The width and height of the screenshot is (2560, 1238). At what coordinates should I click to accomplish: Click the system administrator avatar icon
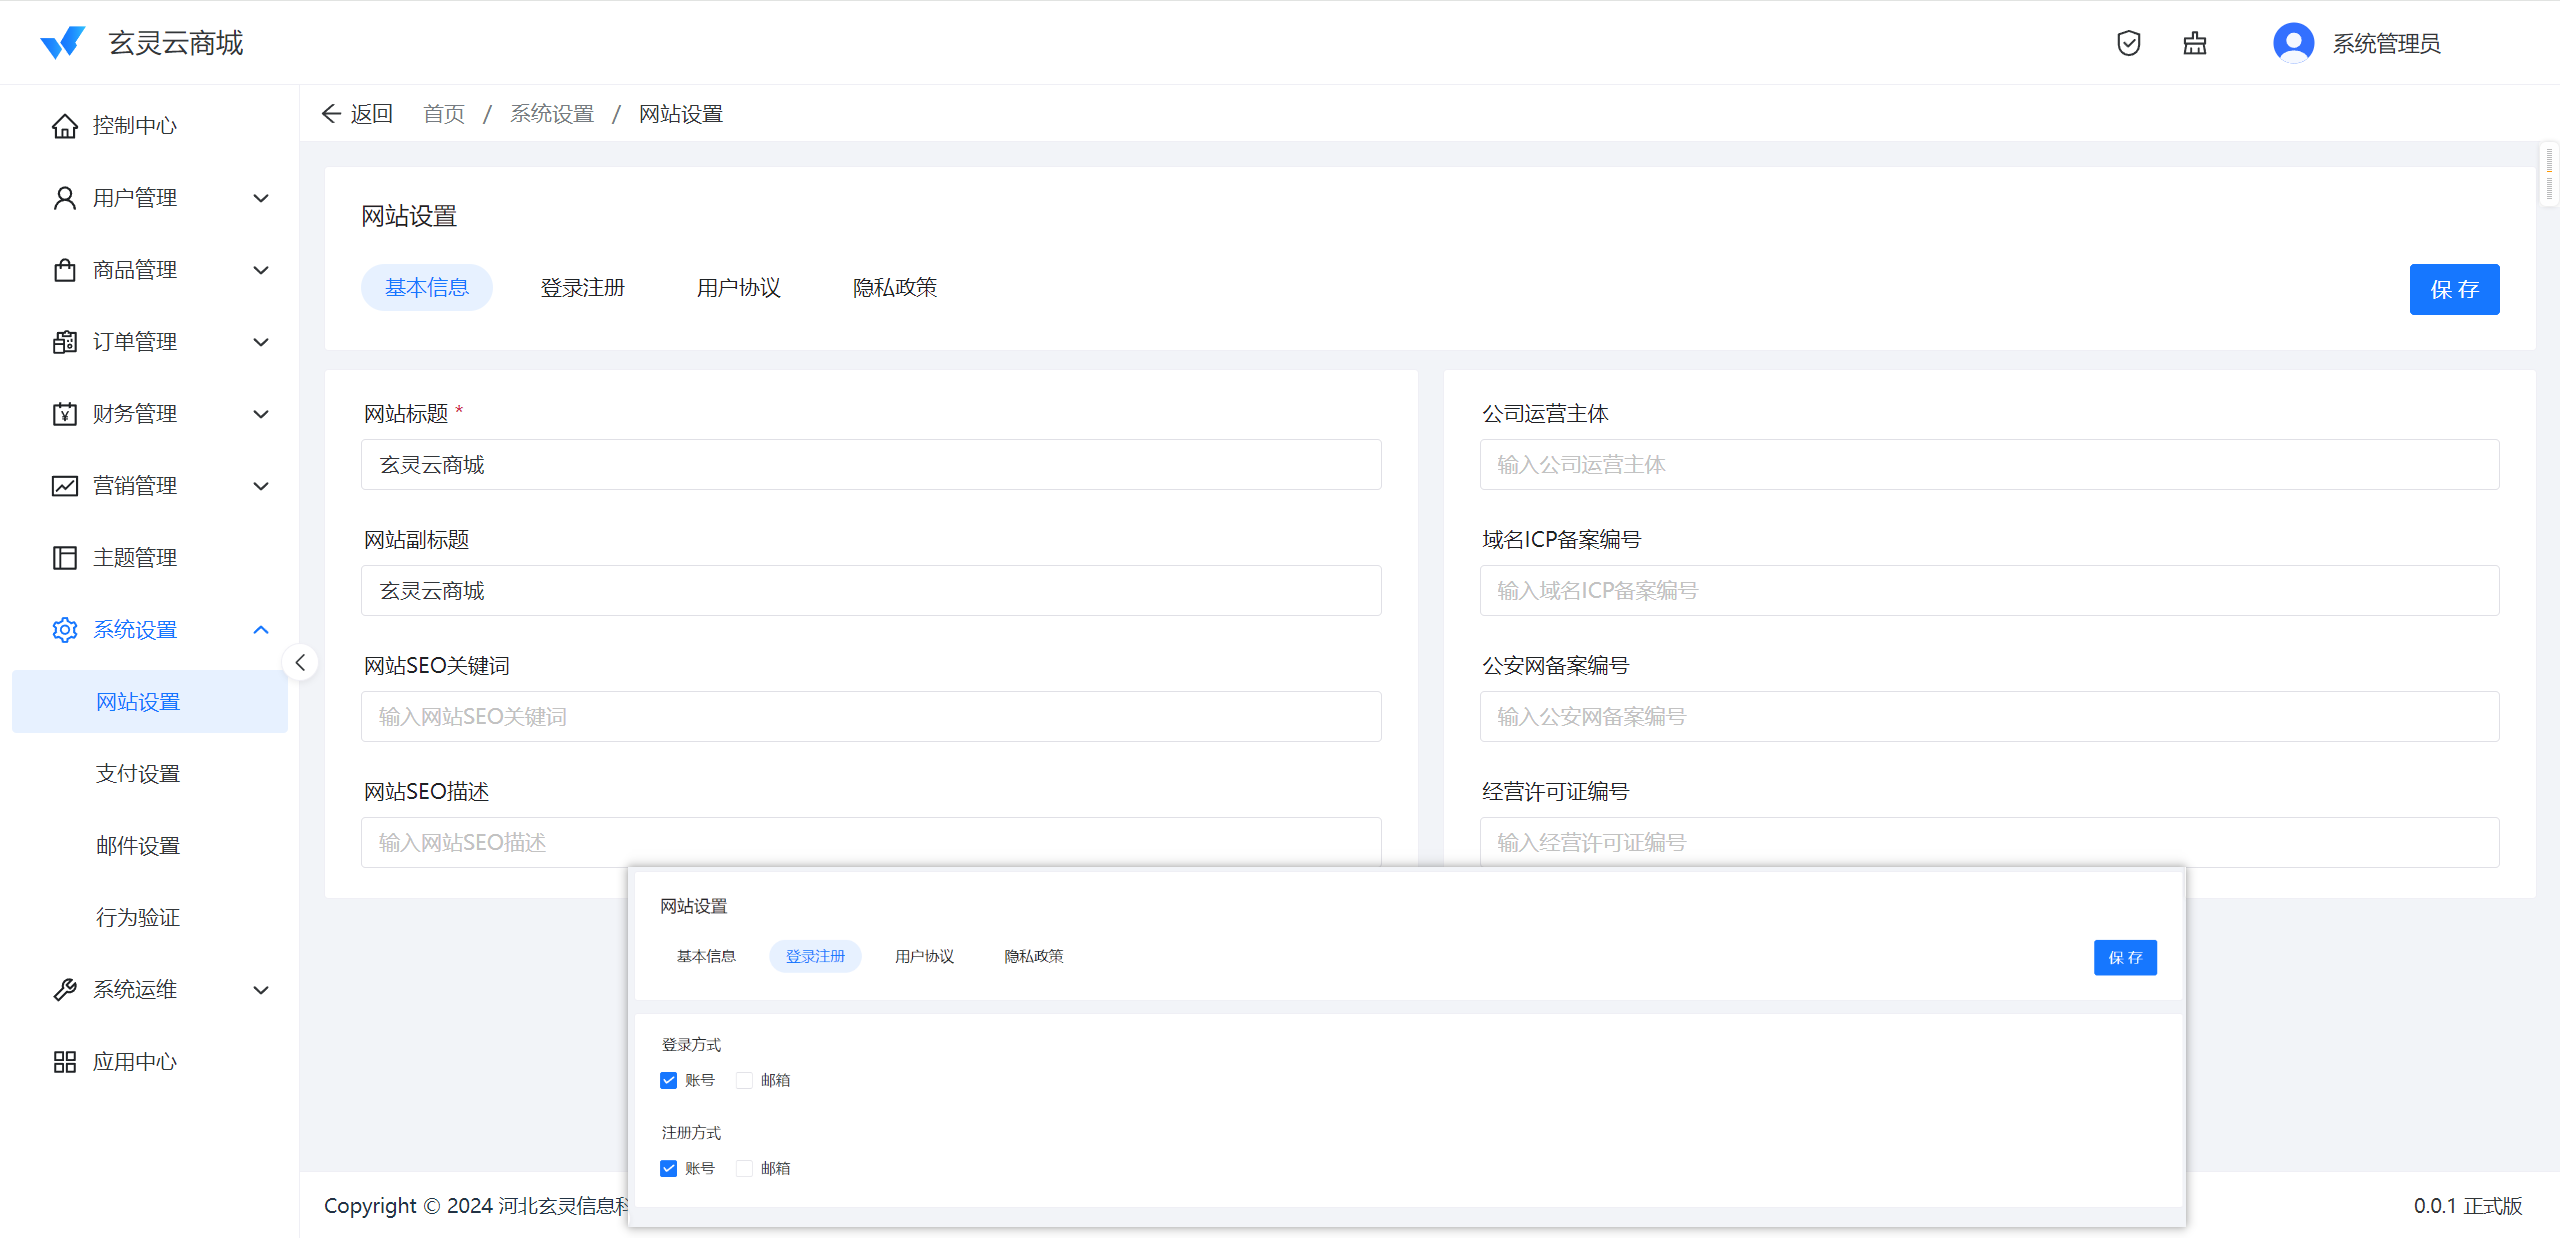pyautogui.click(x=2293, y=43)
